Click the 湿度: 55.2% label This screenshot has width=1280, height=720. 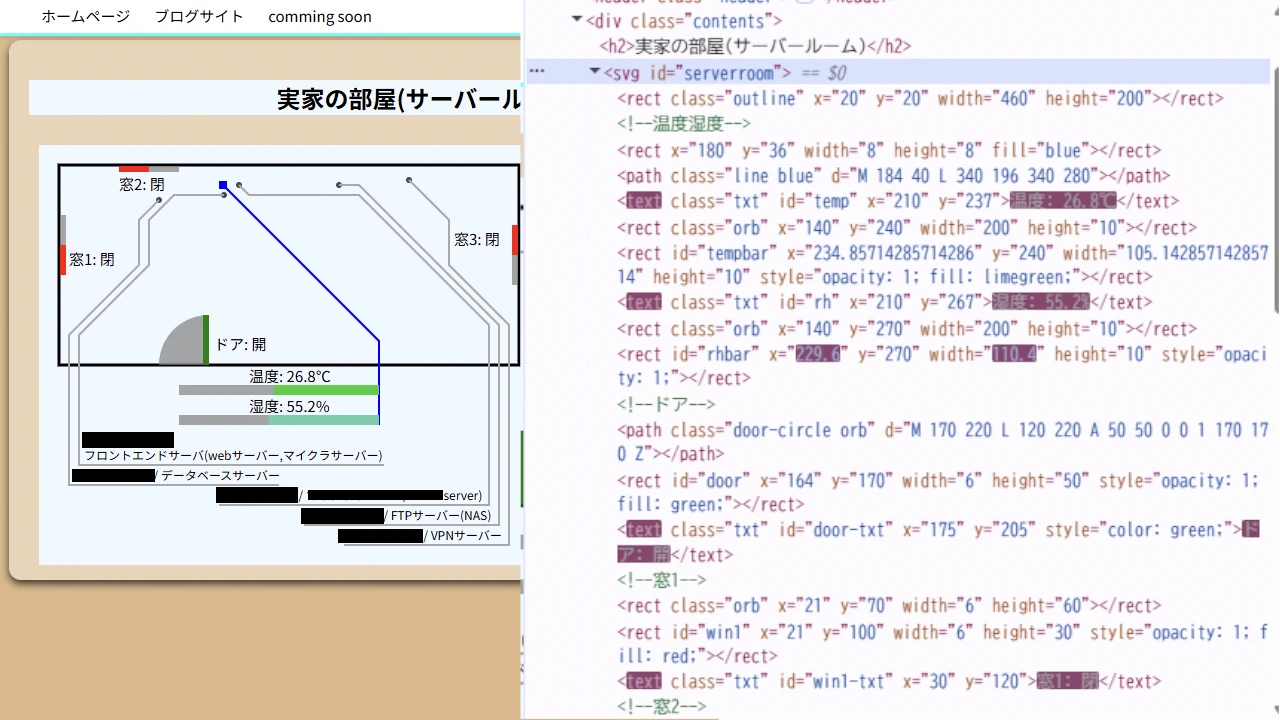pyautogui.click(x=290, y=406)
